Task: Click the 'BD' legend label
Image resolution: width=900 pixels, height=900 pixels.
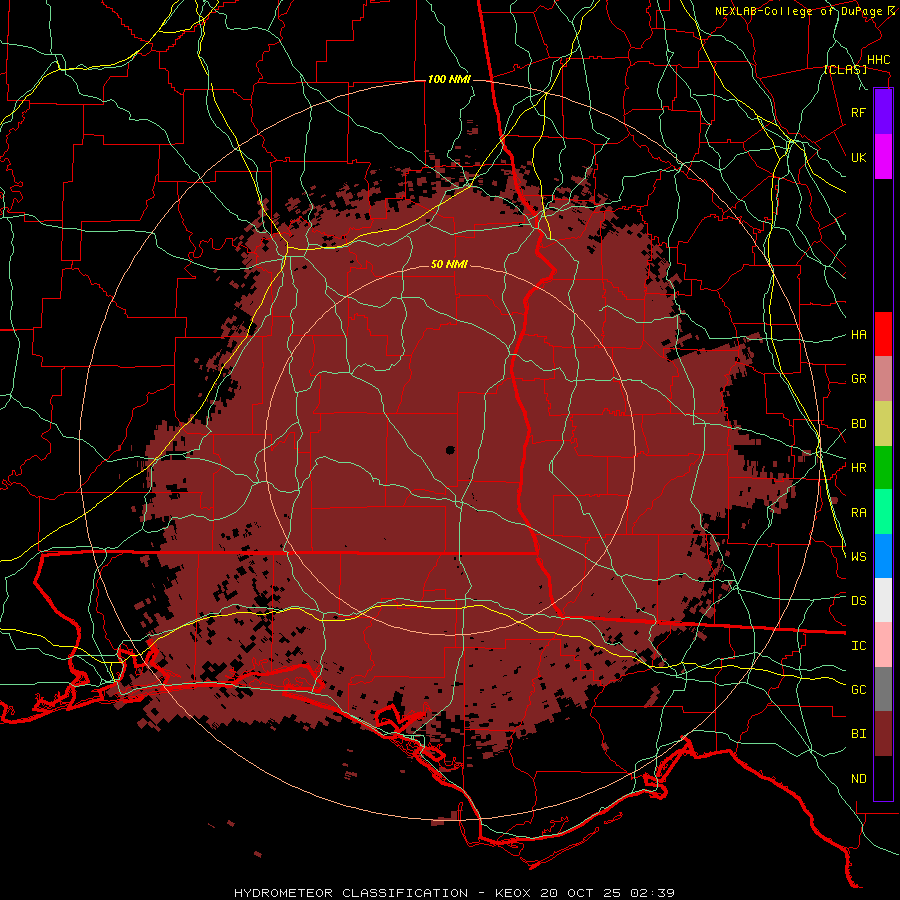Action: point(858,424)
